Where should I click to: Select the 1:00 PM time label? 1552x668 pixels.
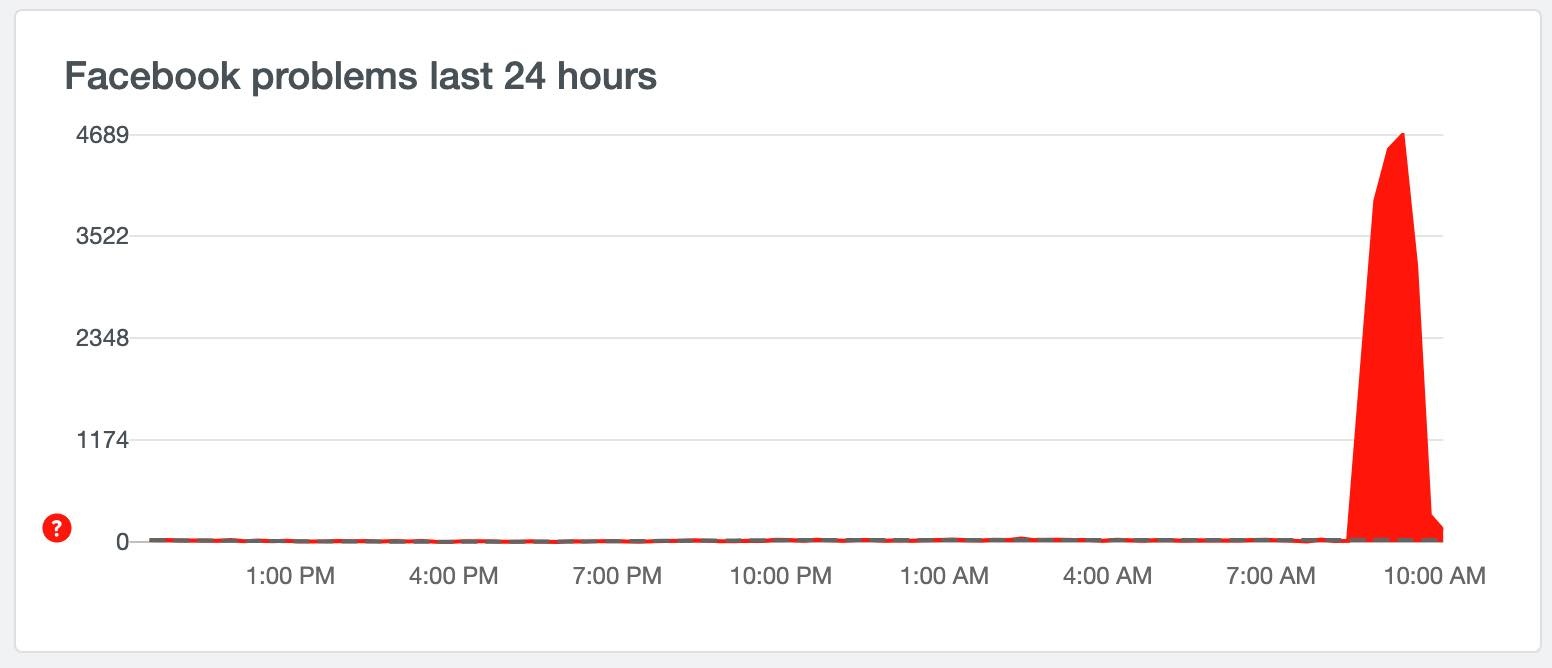290,576
